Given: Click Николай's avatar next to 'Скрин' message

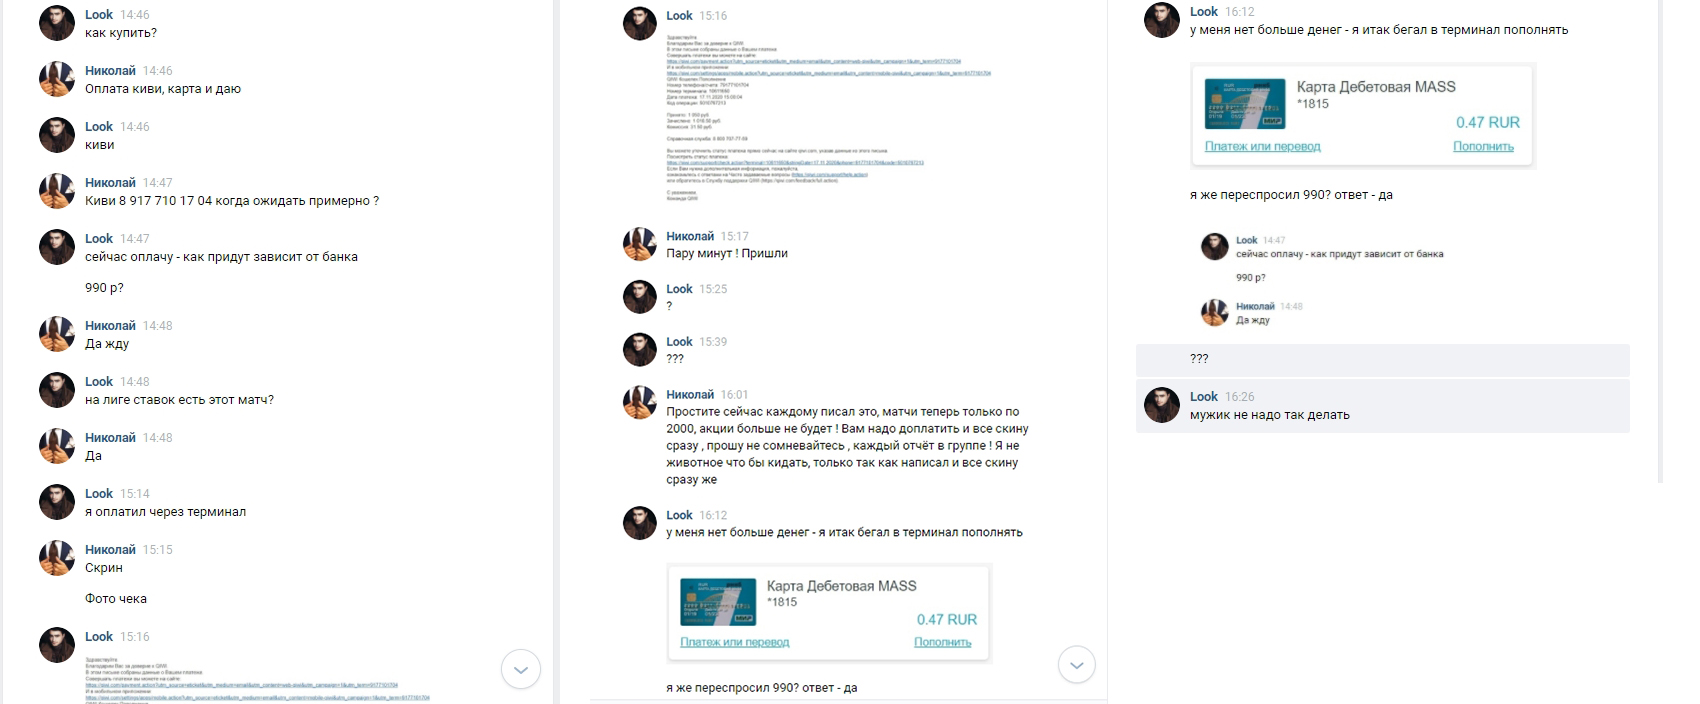Looking at the screenshot, I should pos(57,558).
